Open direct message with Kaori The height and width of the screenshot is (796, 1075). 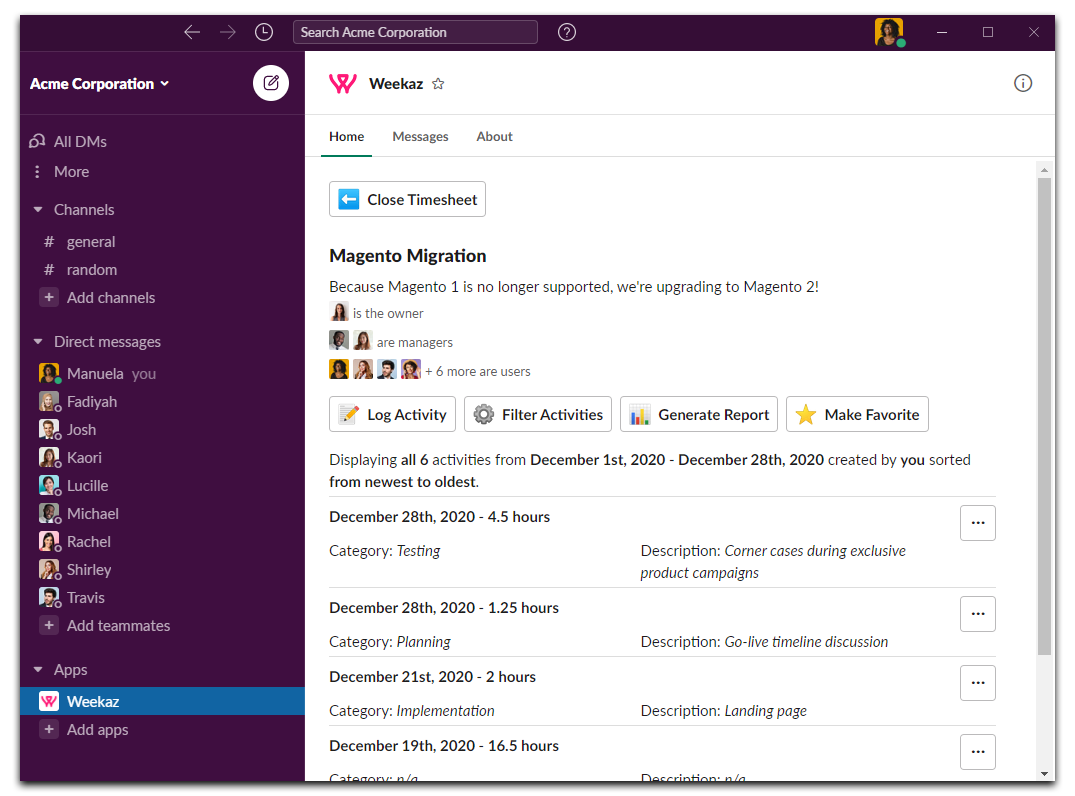pos(162,458)
